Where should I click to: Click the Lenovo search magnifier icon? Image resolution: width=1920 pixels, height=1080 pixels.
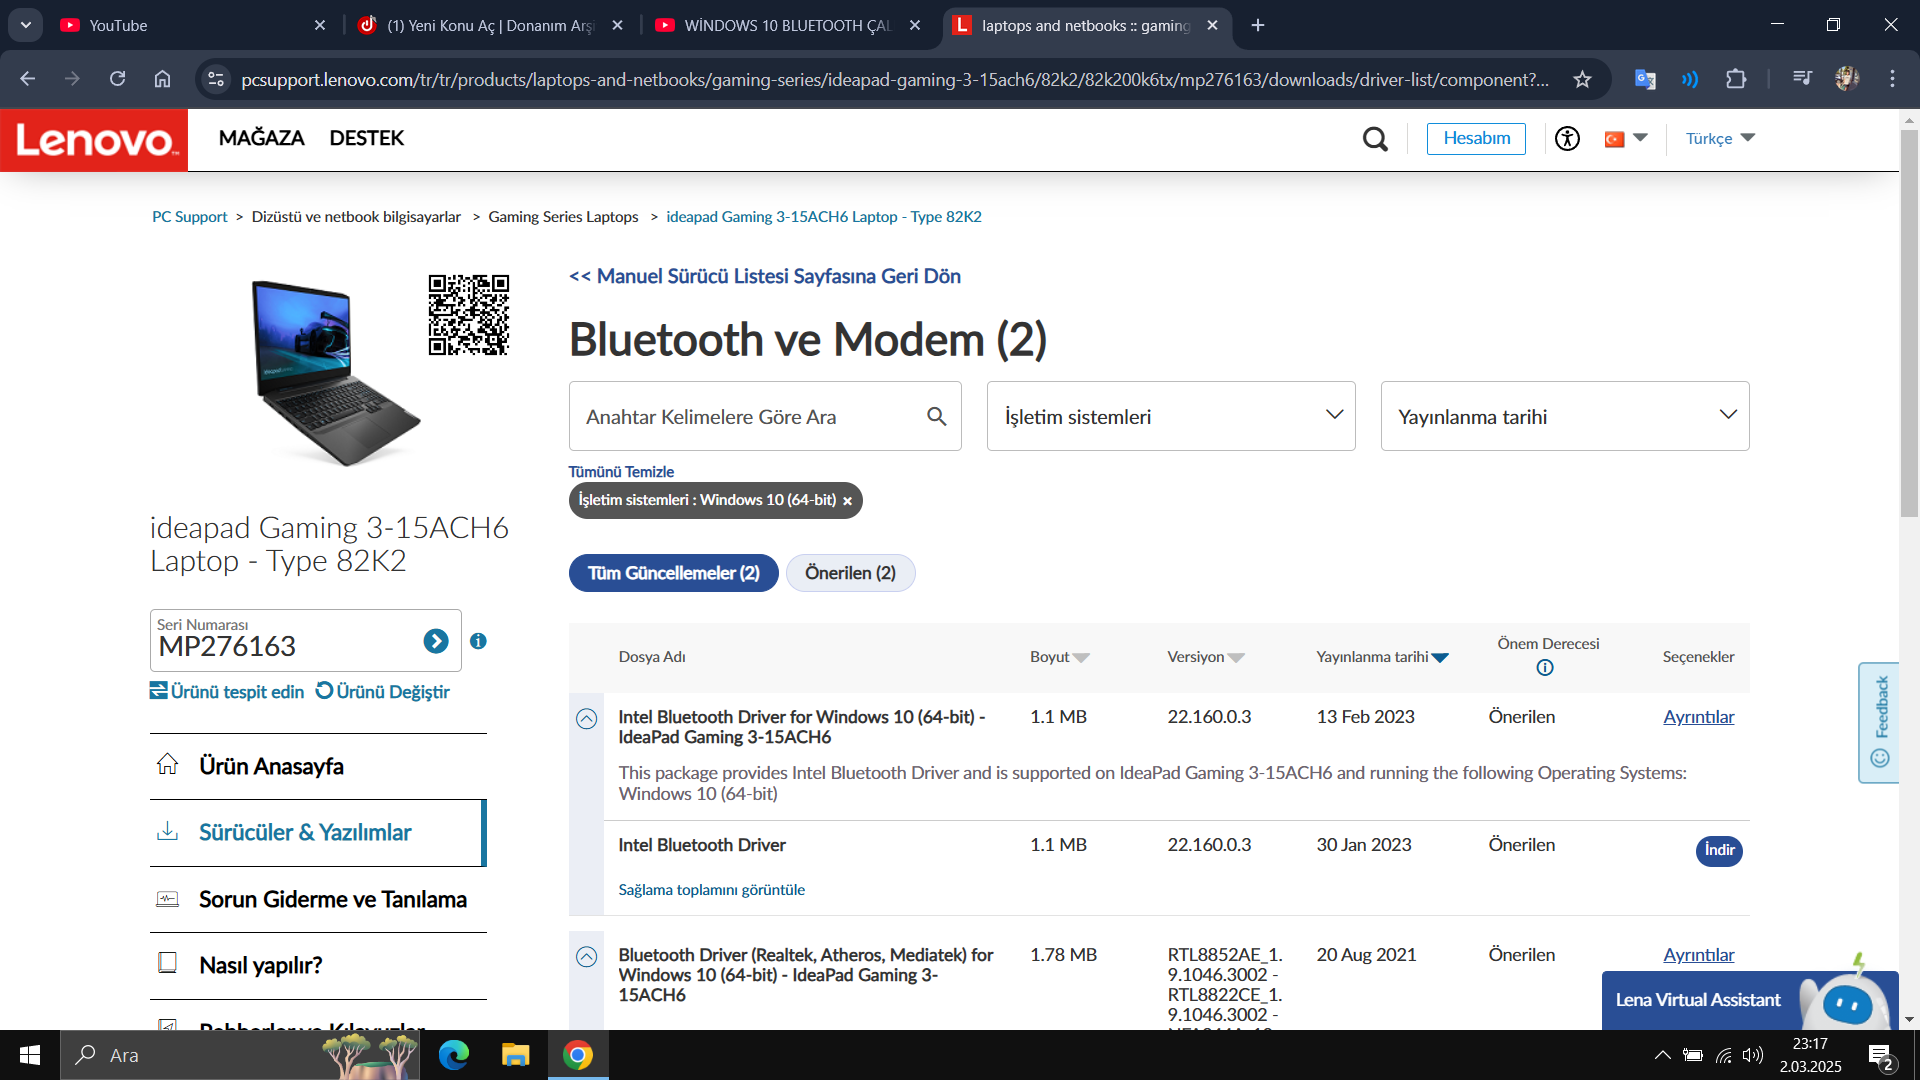[1375, 139]
